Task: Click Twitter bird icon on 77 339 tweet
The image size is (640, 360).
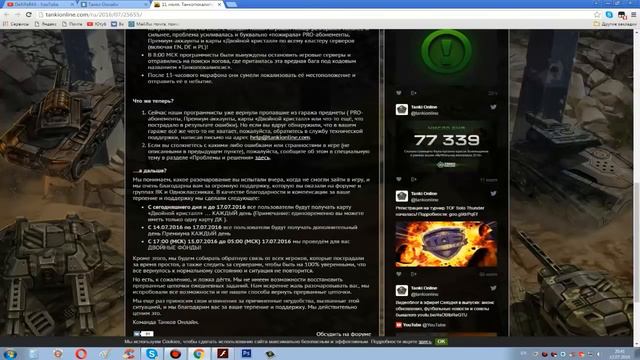Action: (493, 107)
